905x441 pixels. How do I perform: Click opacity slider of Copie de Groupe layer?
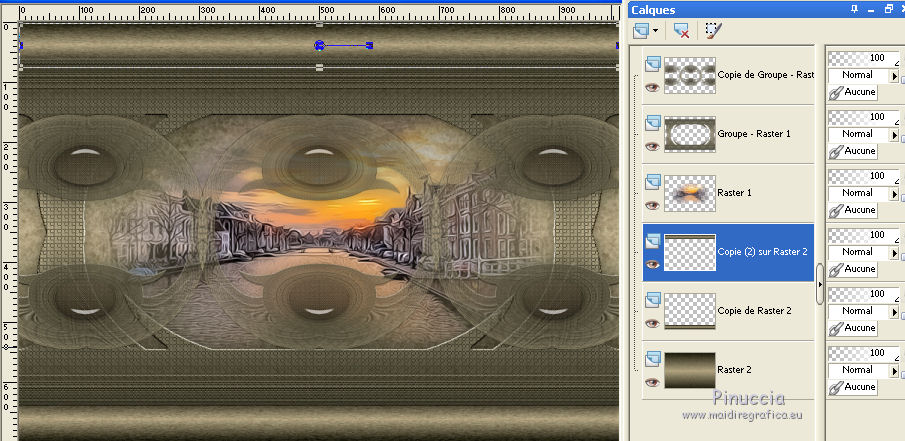(863, 58)
